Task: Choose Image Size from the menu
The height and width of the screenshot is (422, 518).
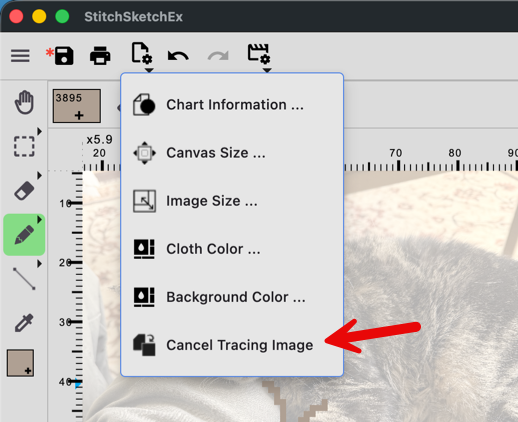Action: pyautogui.click(x=232, y=201)
